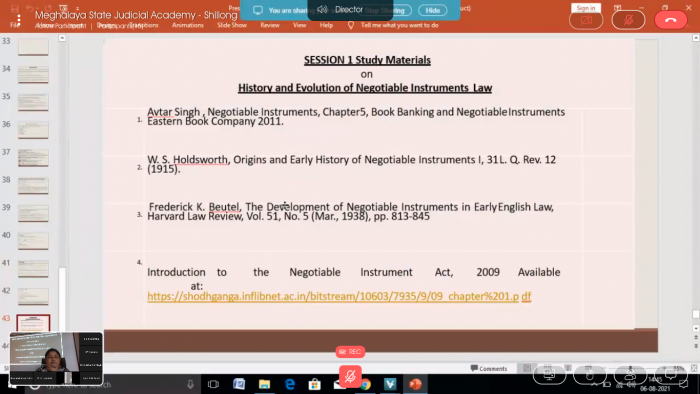The width and height of the screenshot is (700, 394).
Task: Open the Review ribbon tab
Action: [270, 25]
